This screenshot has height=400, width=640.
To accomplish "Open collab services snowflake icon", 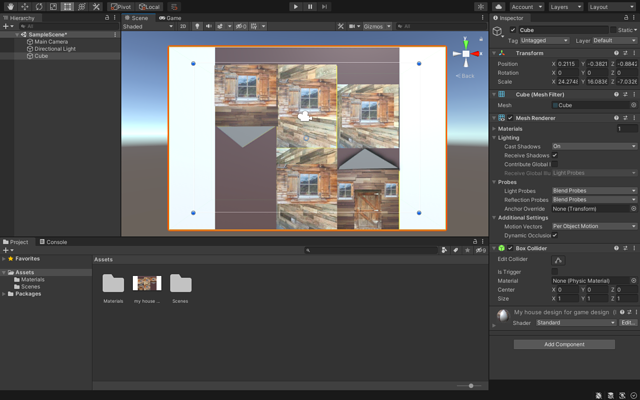I will tap(481, 7).
